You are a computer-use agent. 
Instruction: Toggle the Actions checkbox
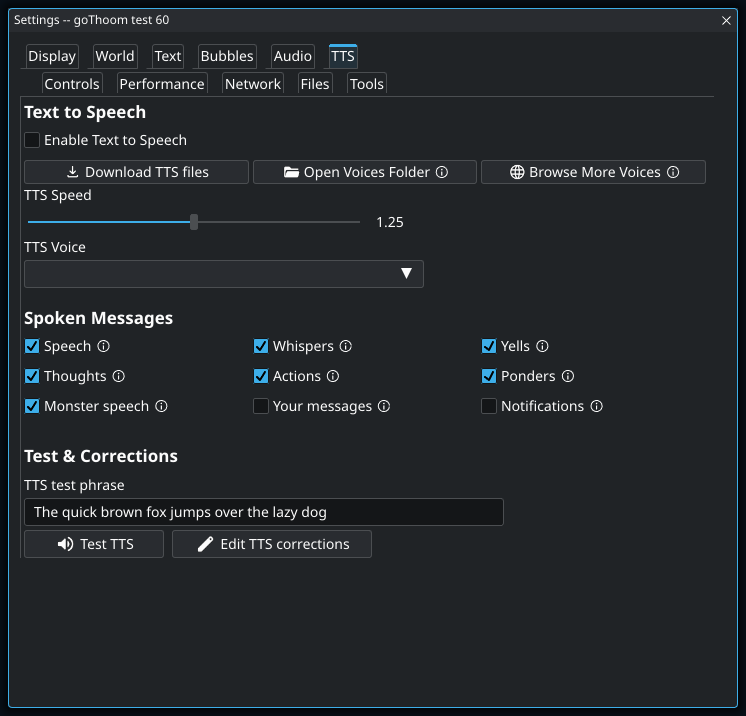[261, 376]
